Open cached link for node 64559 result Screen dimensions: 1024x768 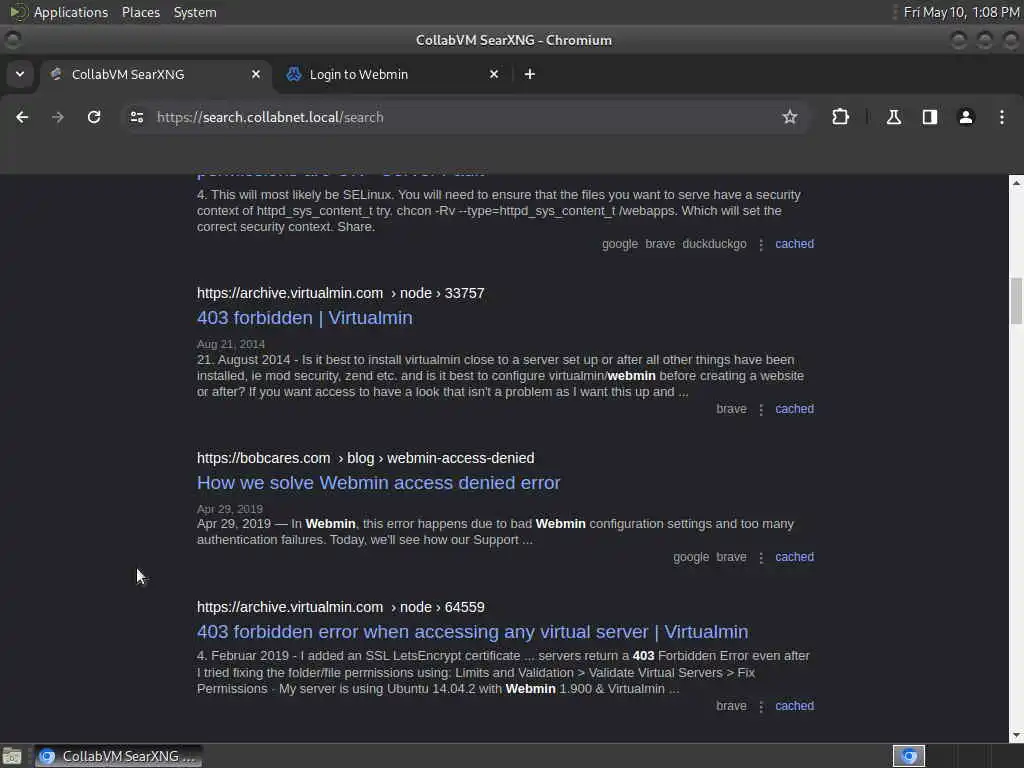tap(794, 706)
